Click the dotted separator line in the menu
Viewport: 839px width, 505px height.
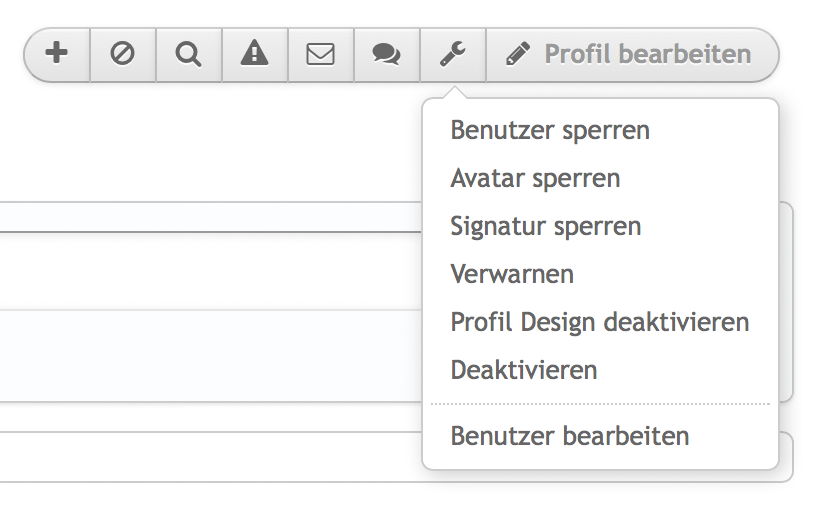[x=600, y=404]
